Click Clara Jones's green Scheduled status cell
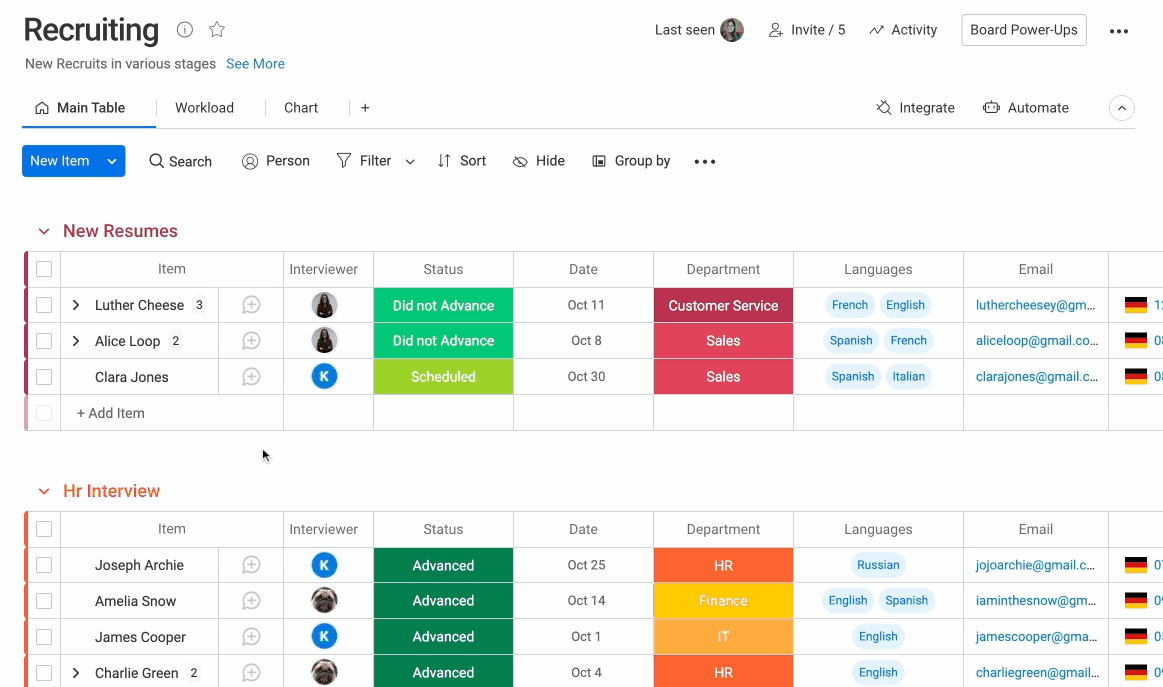This screenshot has height=687, width=1163. pyautogui.click(x=443, y=377)
